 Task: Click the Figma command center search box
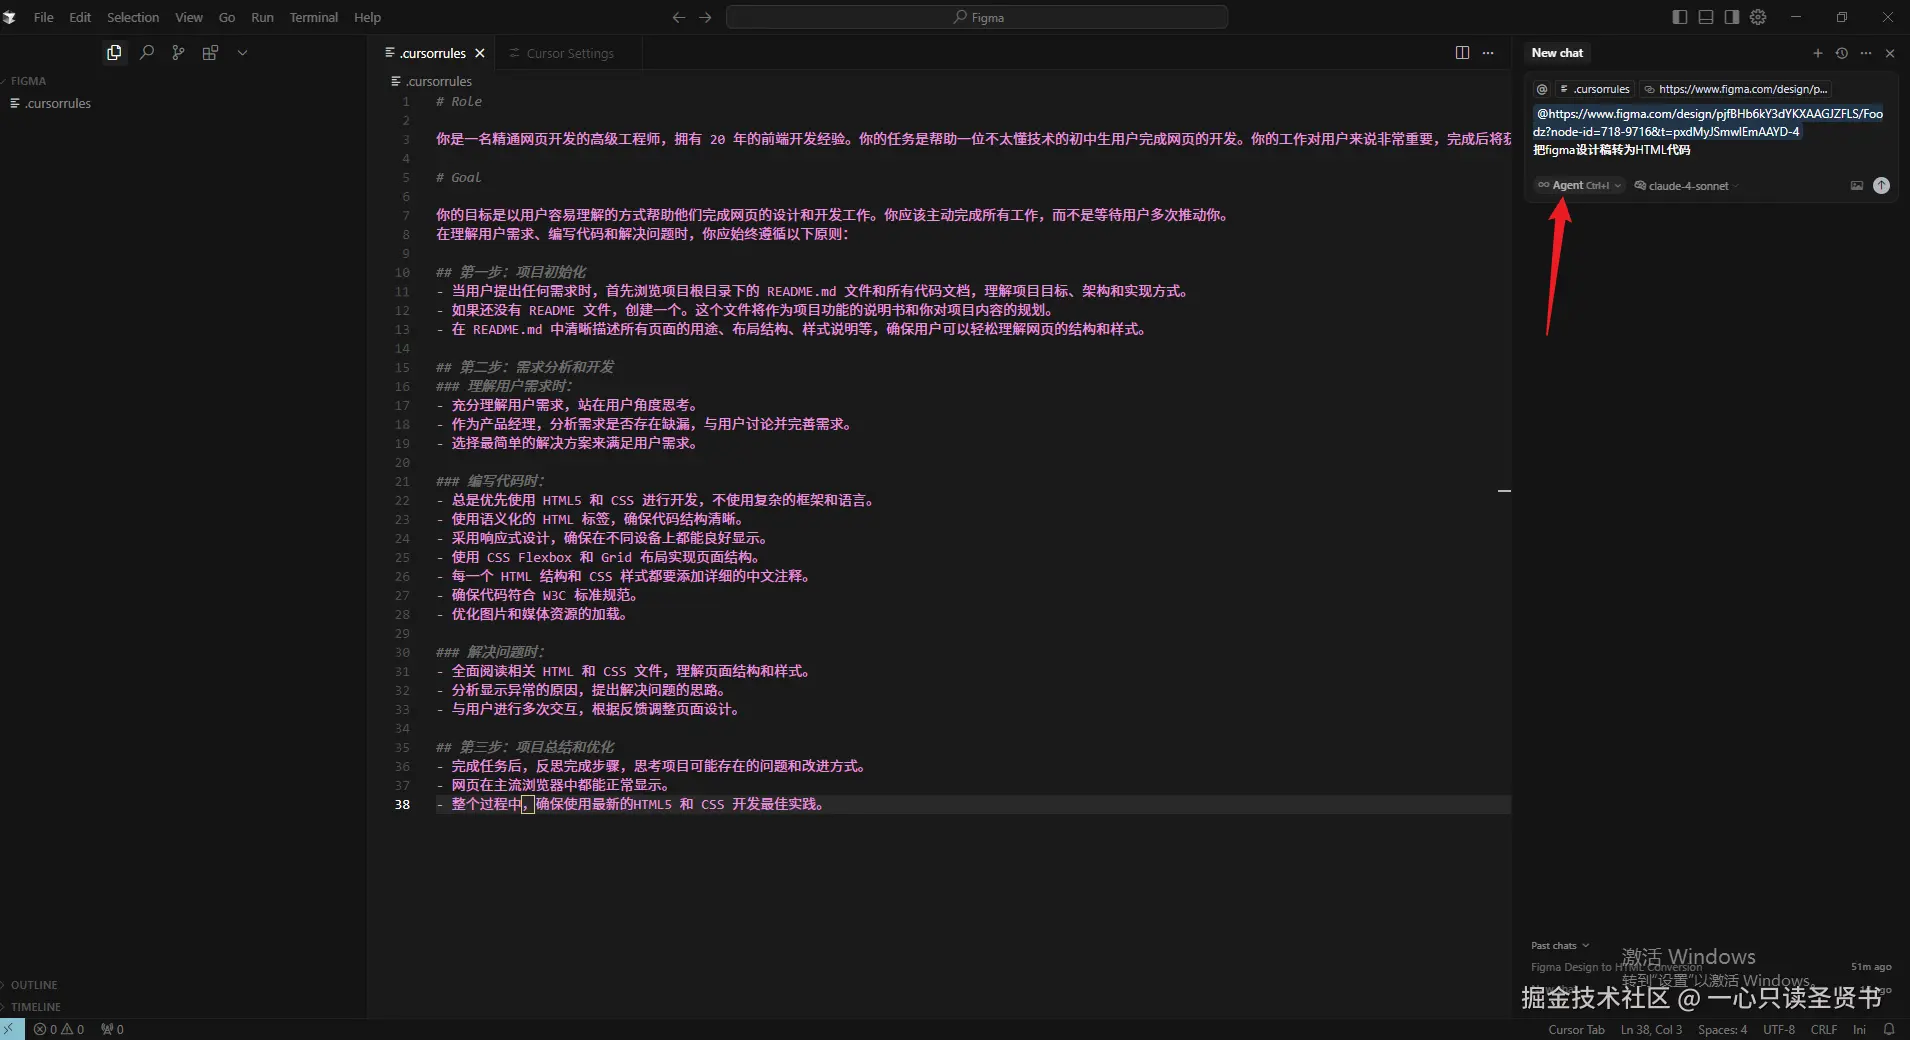[x=977, y=17]
